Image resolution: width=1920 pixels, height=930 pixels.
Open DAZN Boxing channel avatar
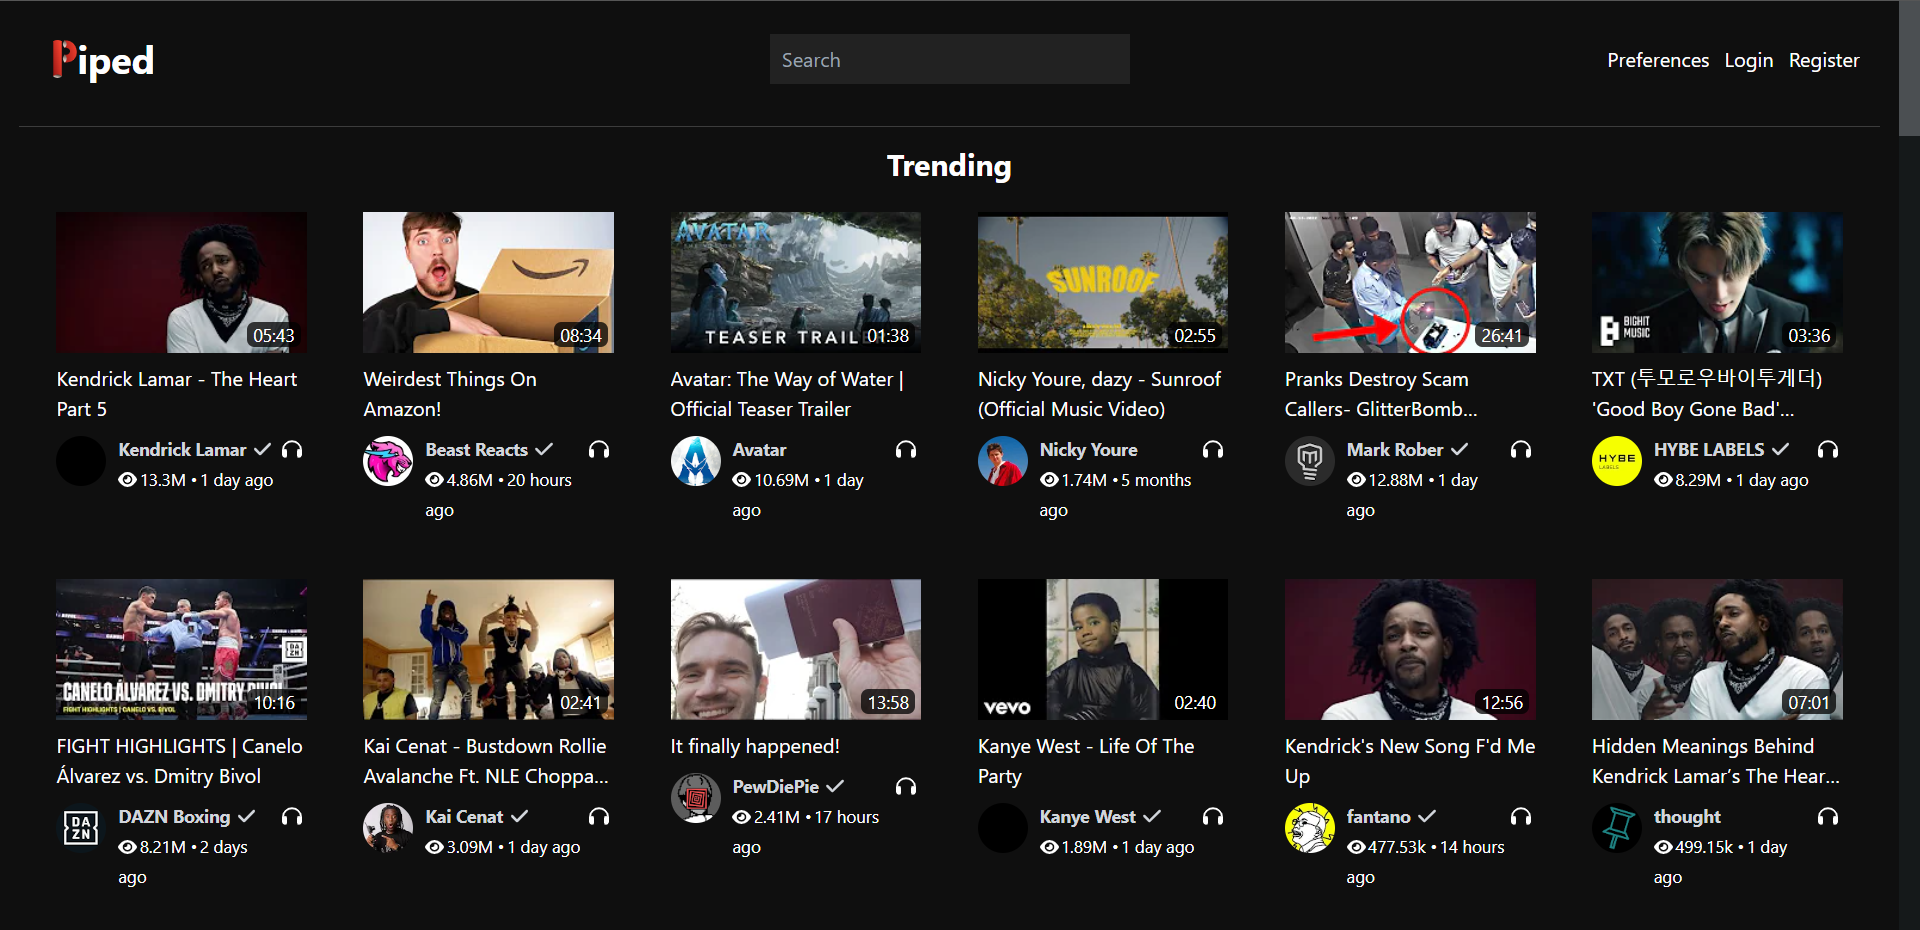pyautogui.click(x=81, y=828)
